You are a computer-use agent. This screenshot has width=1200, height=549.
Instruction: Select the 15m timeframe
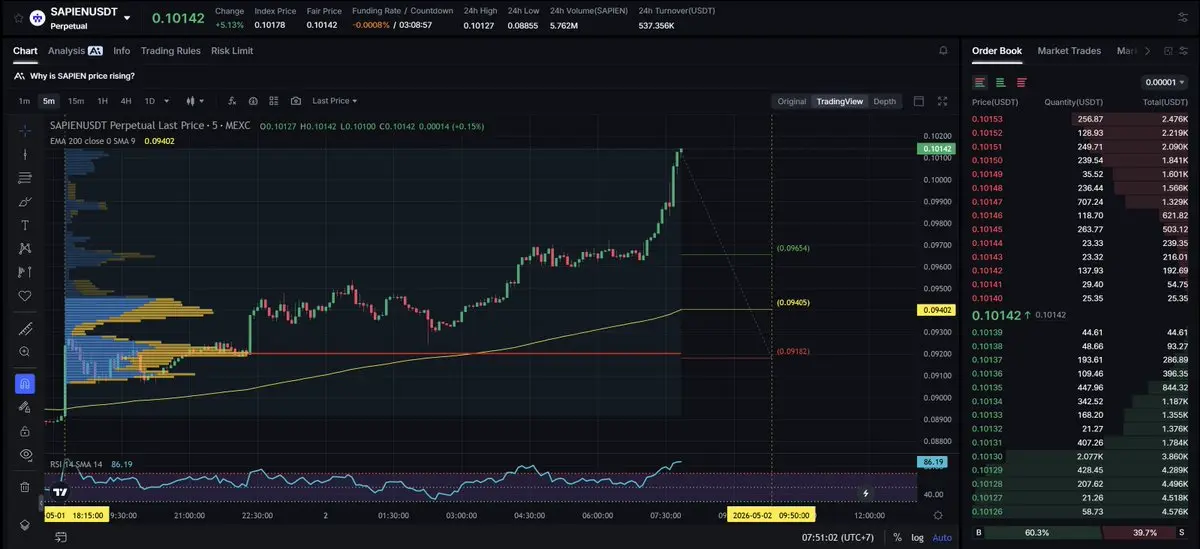[76, 101]
